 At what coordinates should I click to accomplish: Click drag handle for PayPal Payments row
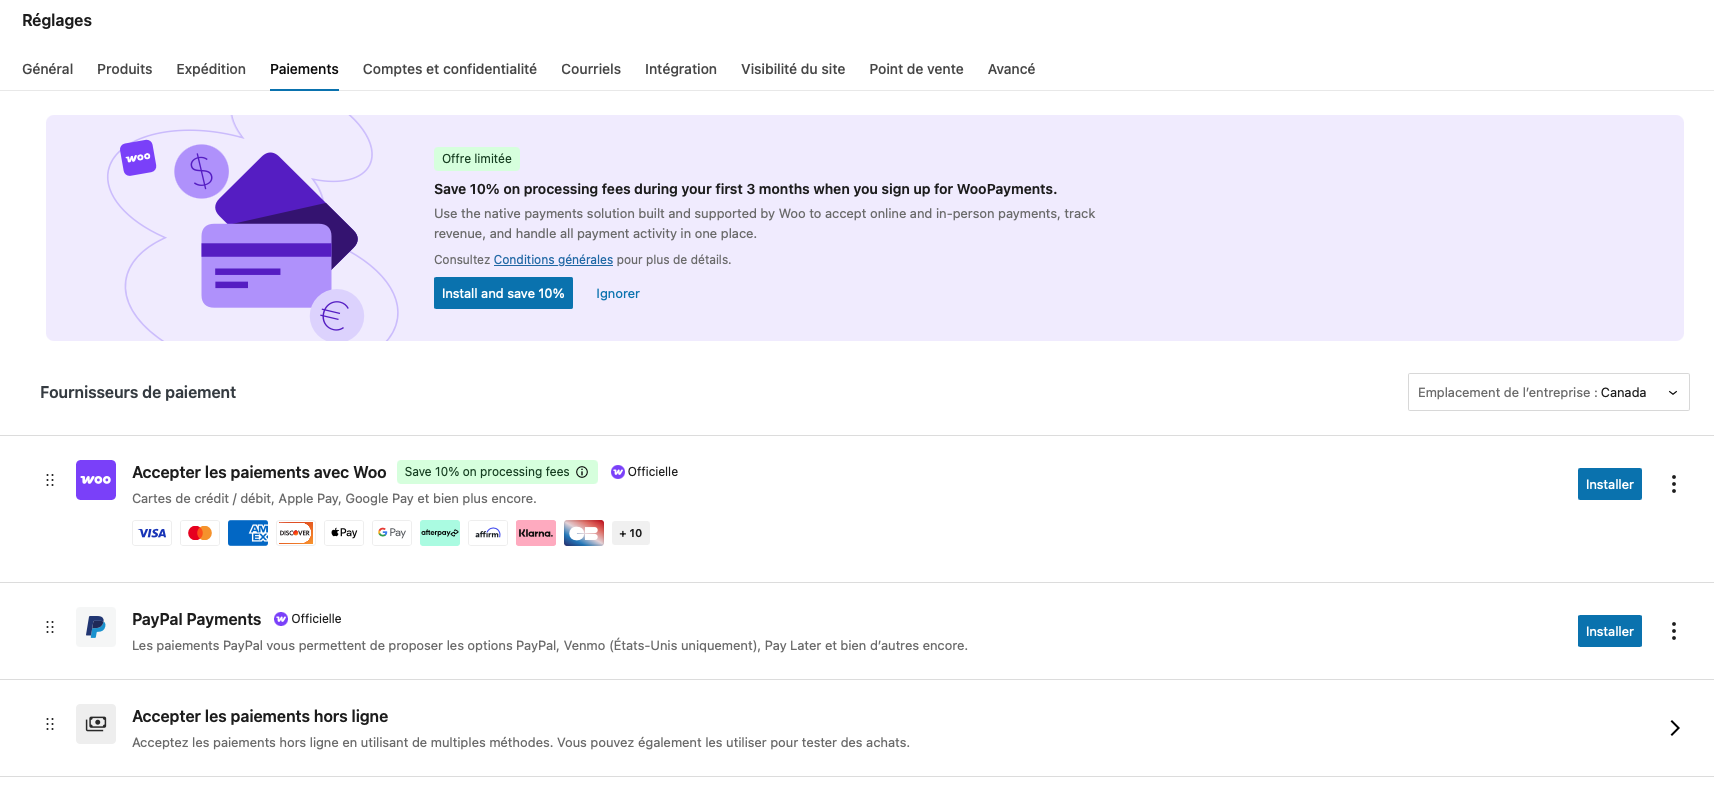tap(50, 627)
